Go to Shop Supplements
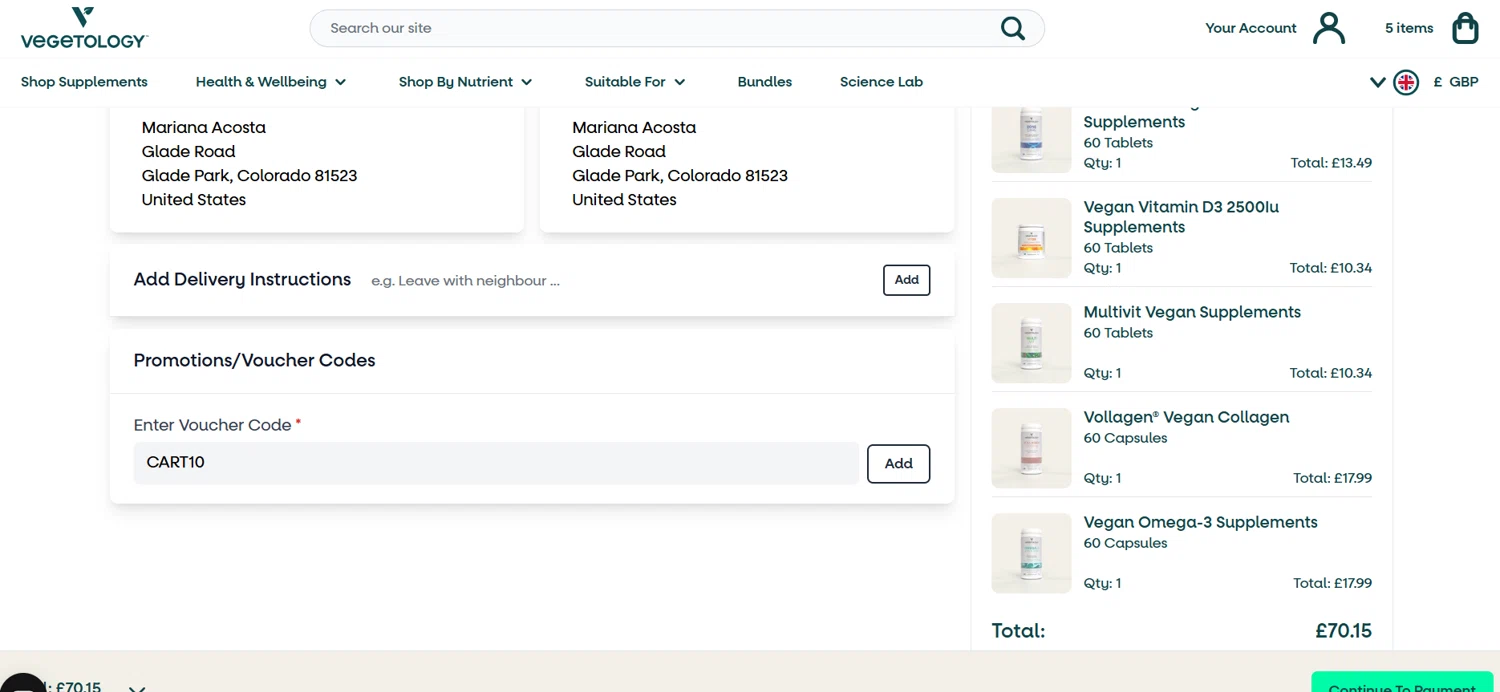 (x=84, y=82)
